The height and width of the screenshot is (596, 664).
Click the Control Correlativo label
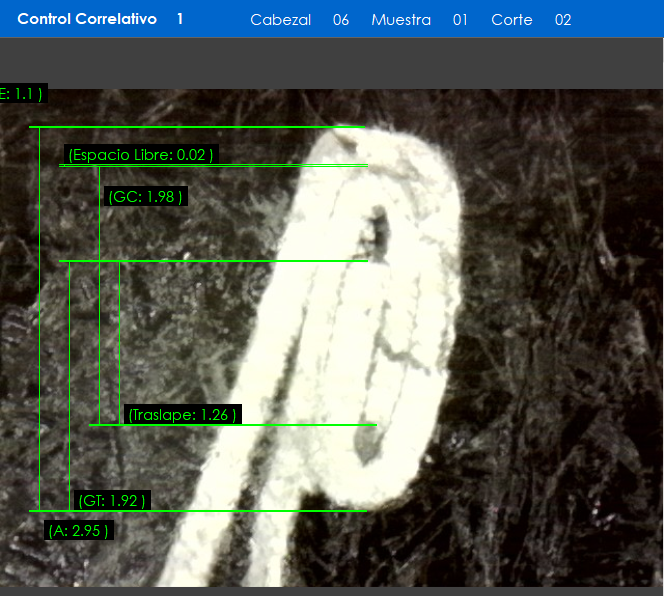(87, 19)
